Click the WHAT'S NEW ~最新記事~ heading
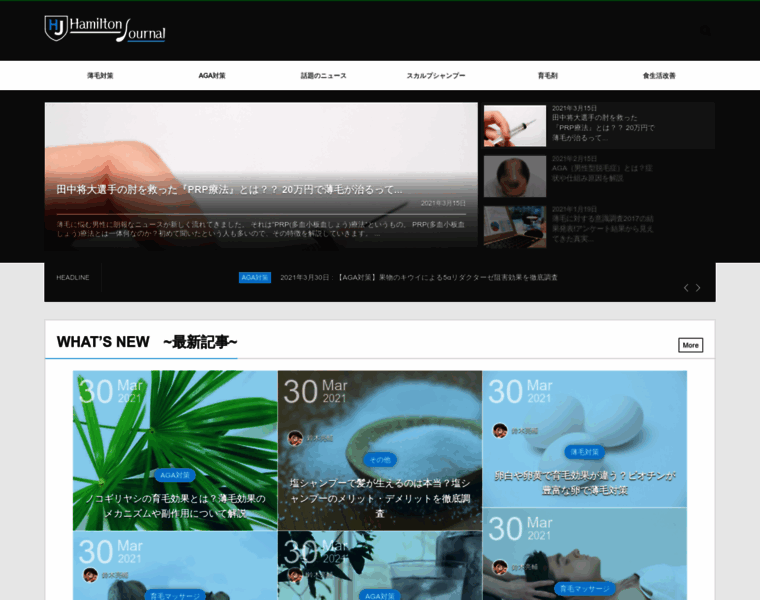 pos(147,342)
